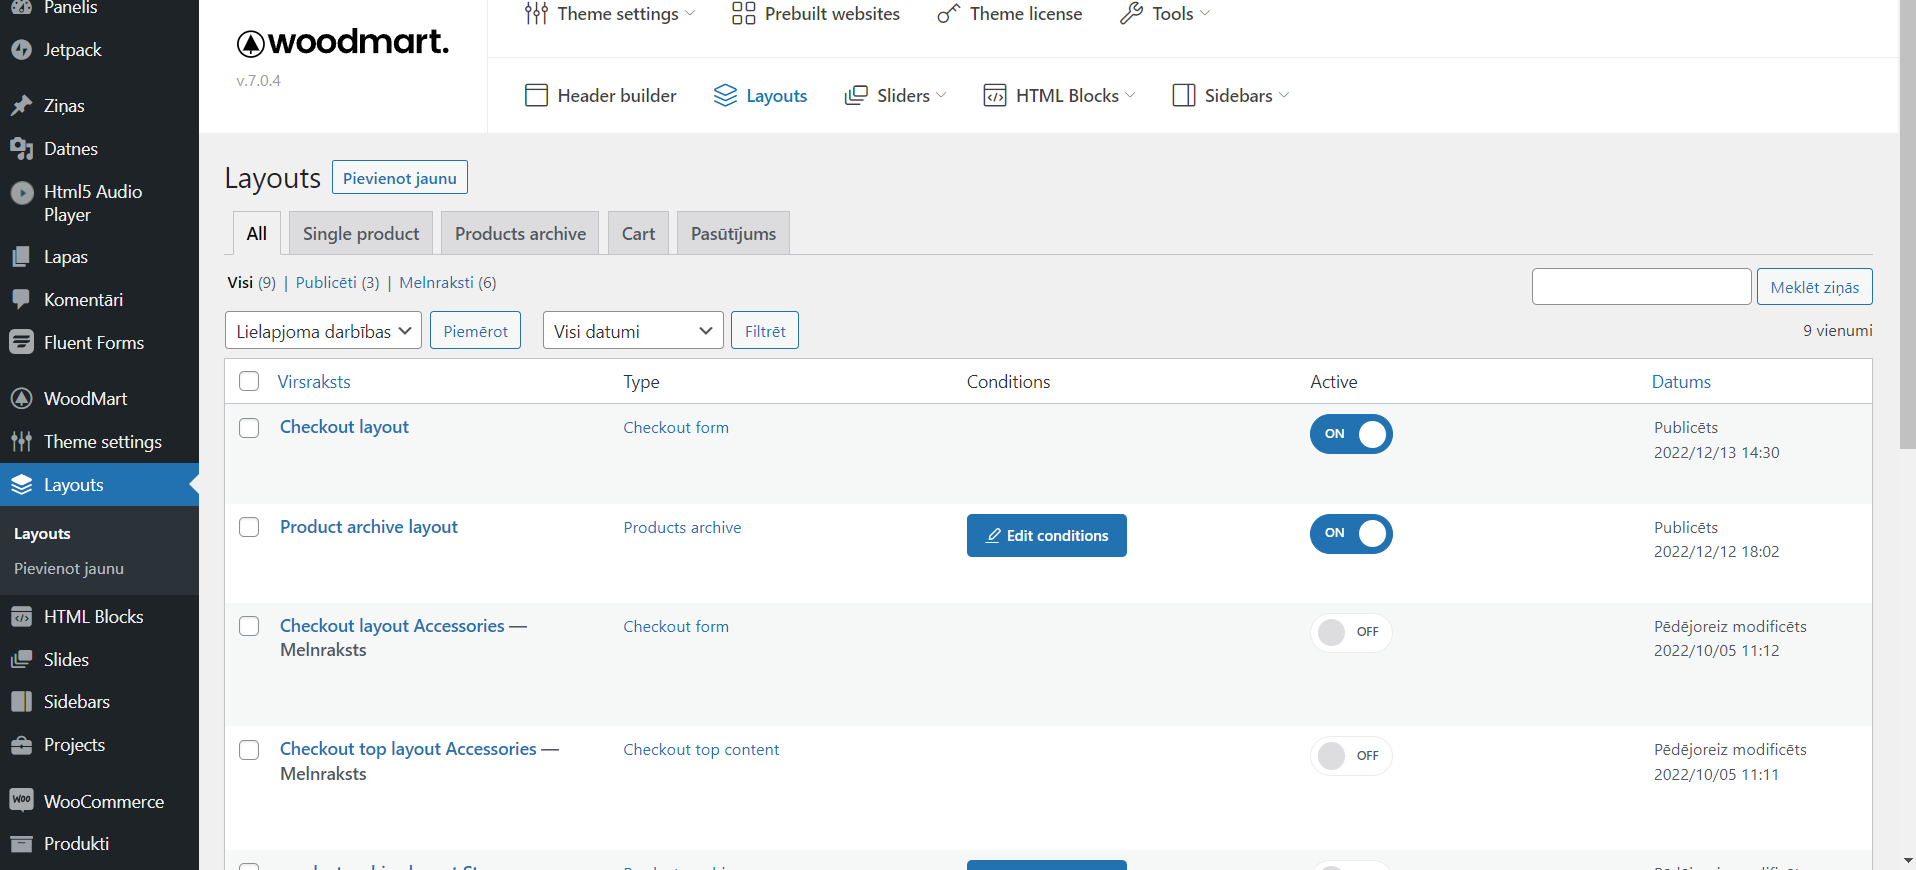Screen dimensions: 1916x870
Task: Click the Layouts stack icon in sidebar
Action: point(21,485)
